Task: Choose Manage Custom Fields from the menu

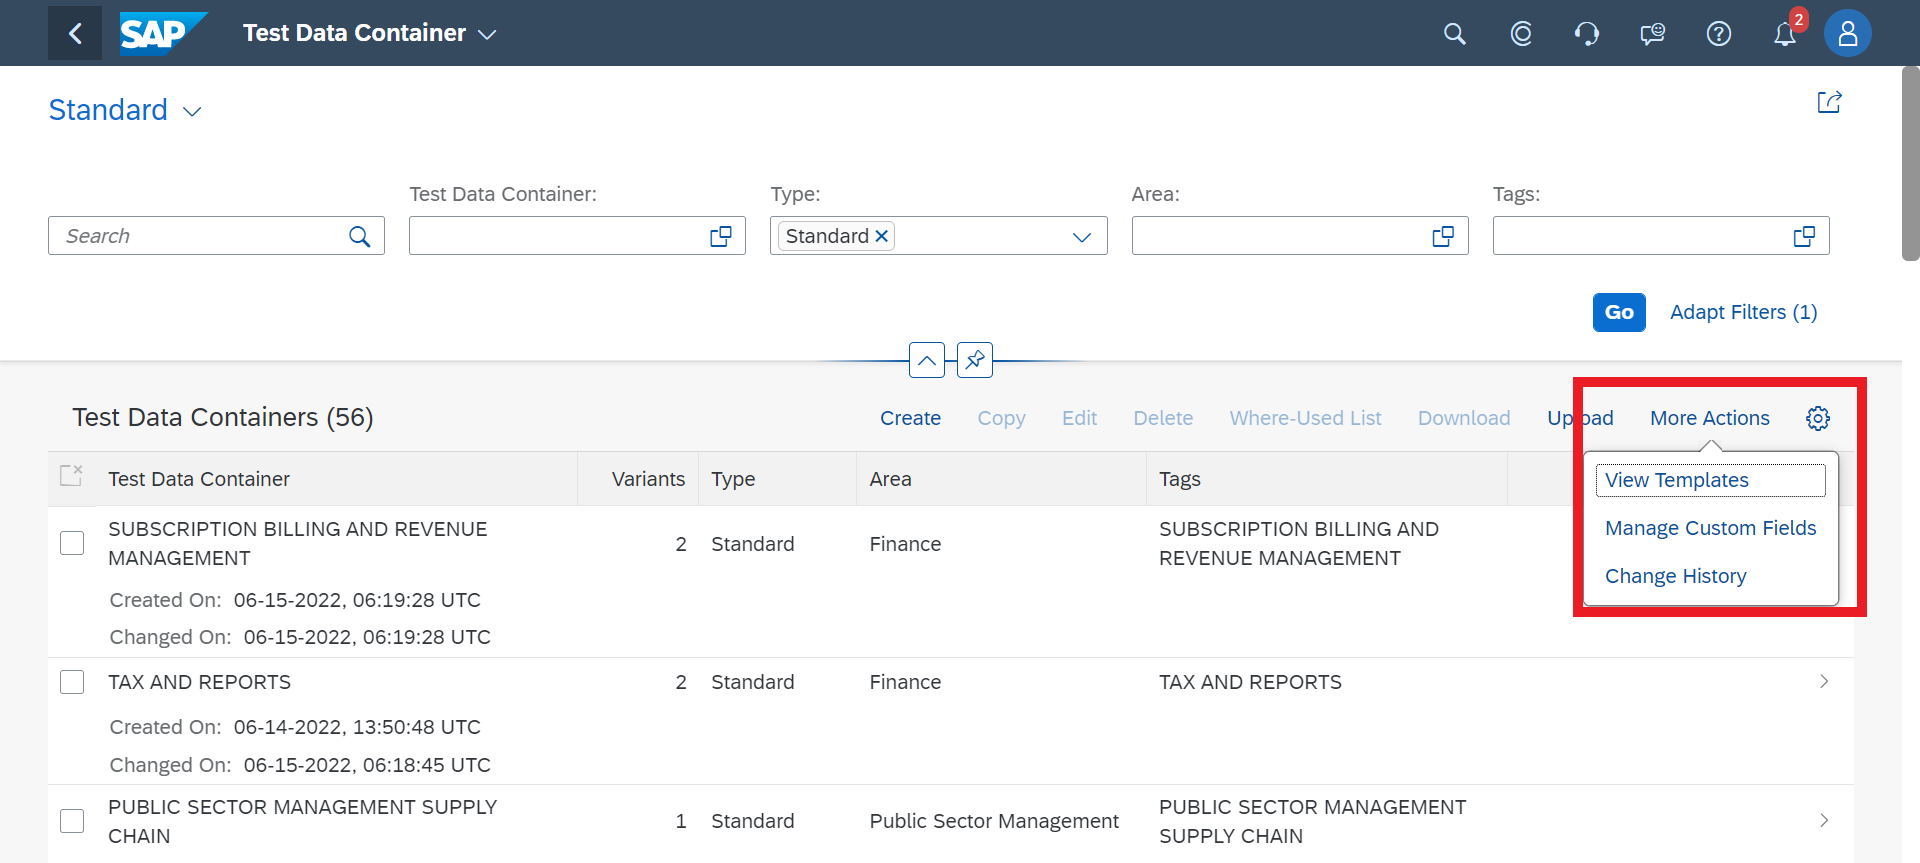Action: point(1710,528)
